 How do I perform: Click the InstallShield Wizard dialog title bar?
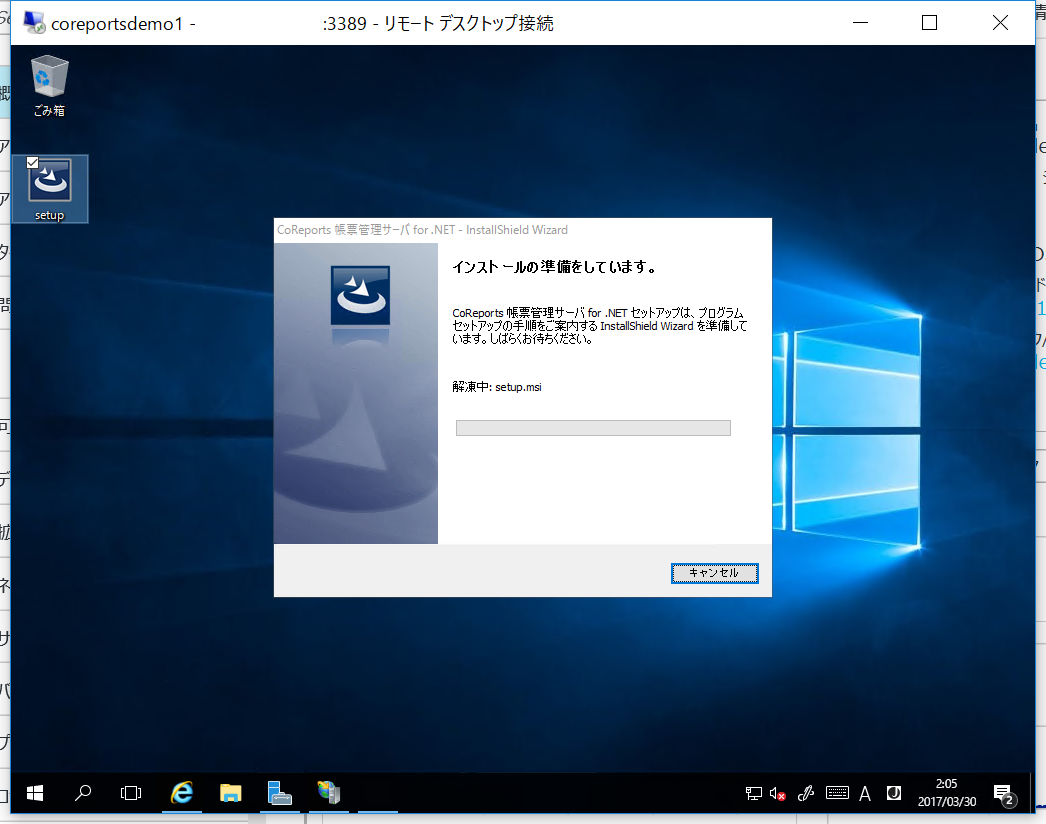pyautogui.click(x=522, y=230)
